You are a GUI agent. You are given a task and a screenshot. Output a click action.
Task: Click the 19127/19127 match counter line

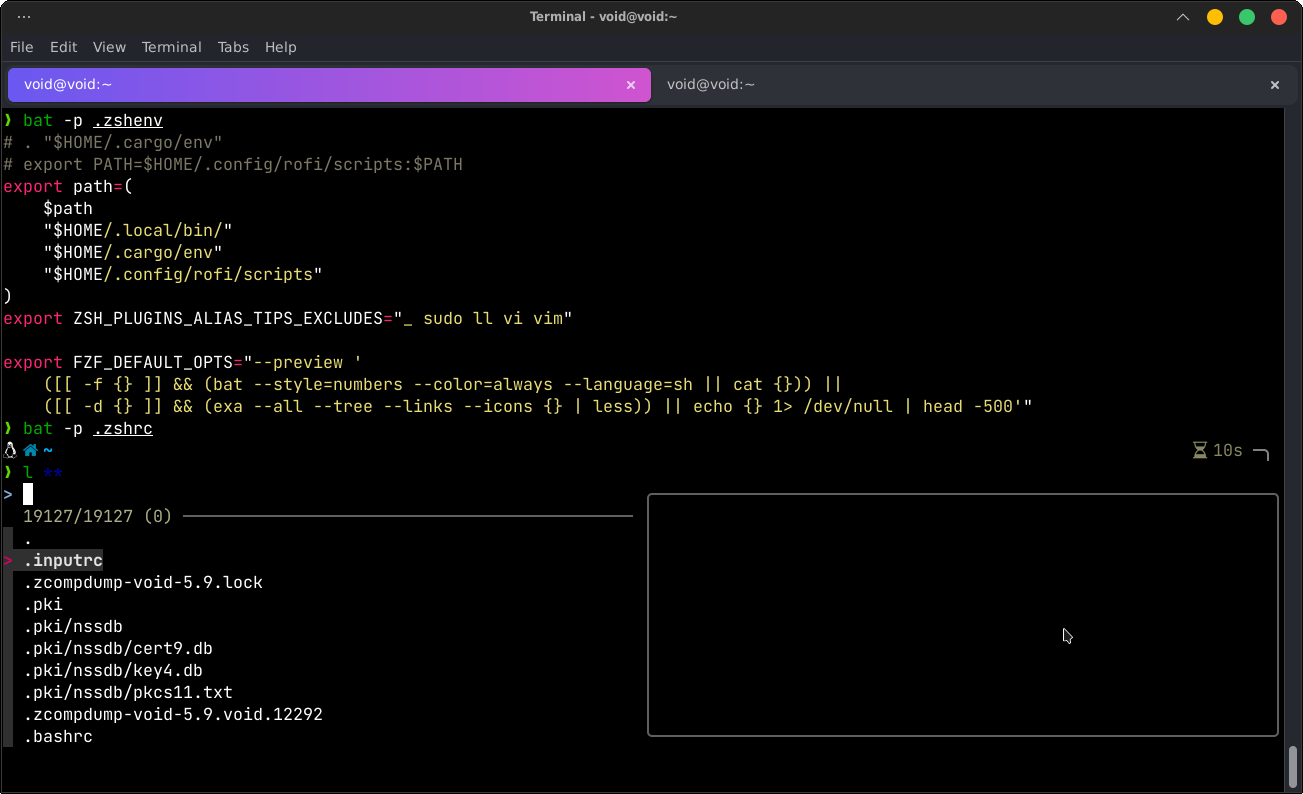(96, 516)
